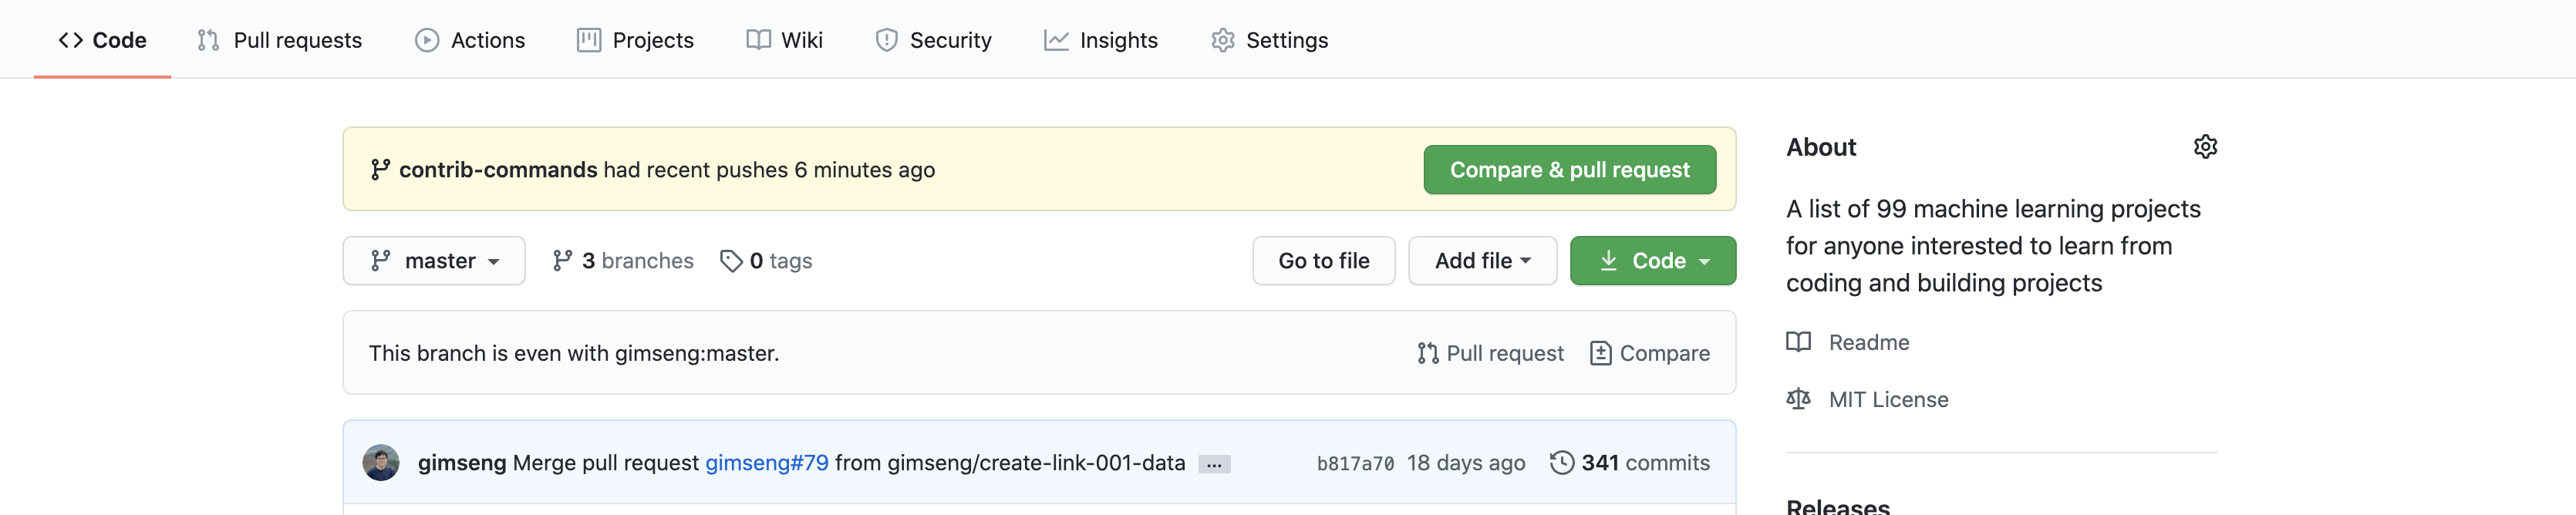
Task: Open commit hash b817a70
Action: [1355, 464]
